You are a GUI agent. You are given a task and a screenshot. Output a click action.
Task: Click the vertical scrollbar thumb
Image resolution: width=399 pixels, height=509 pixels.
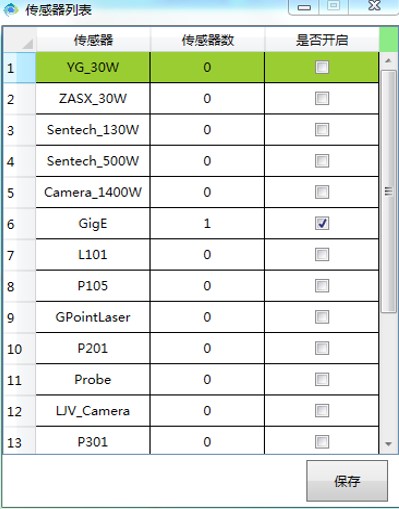388,191
